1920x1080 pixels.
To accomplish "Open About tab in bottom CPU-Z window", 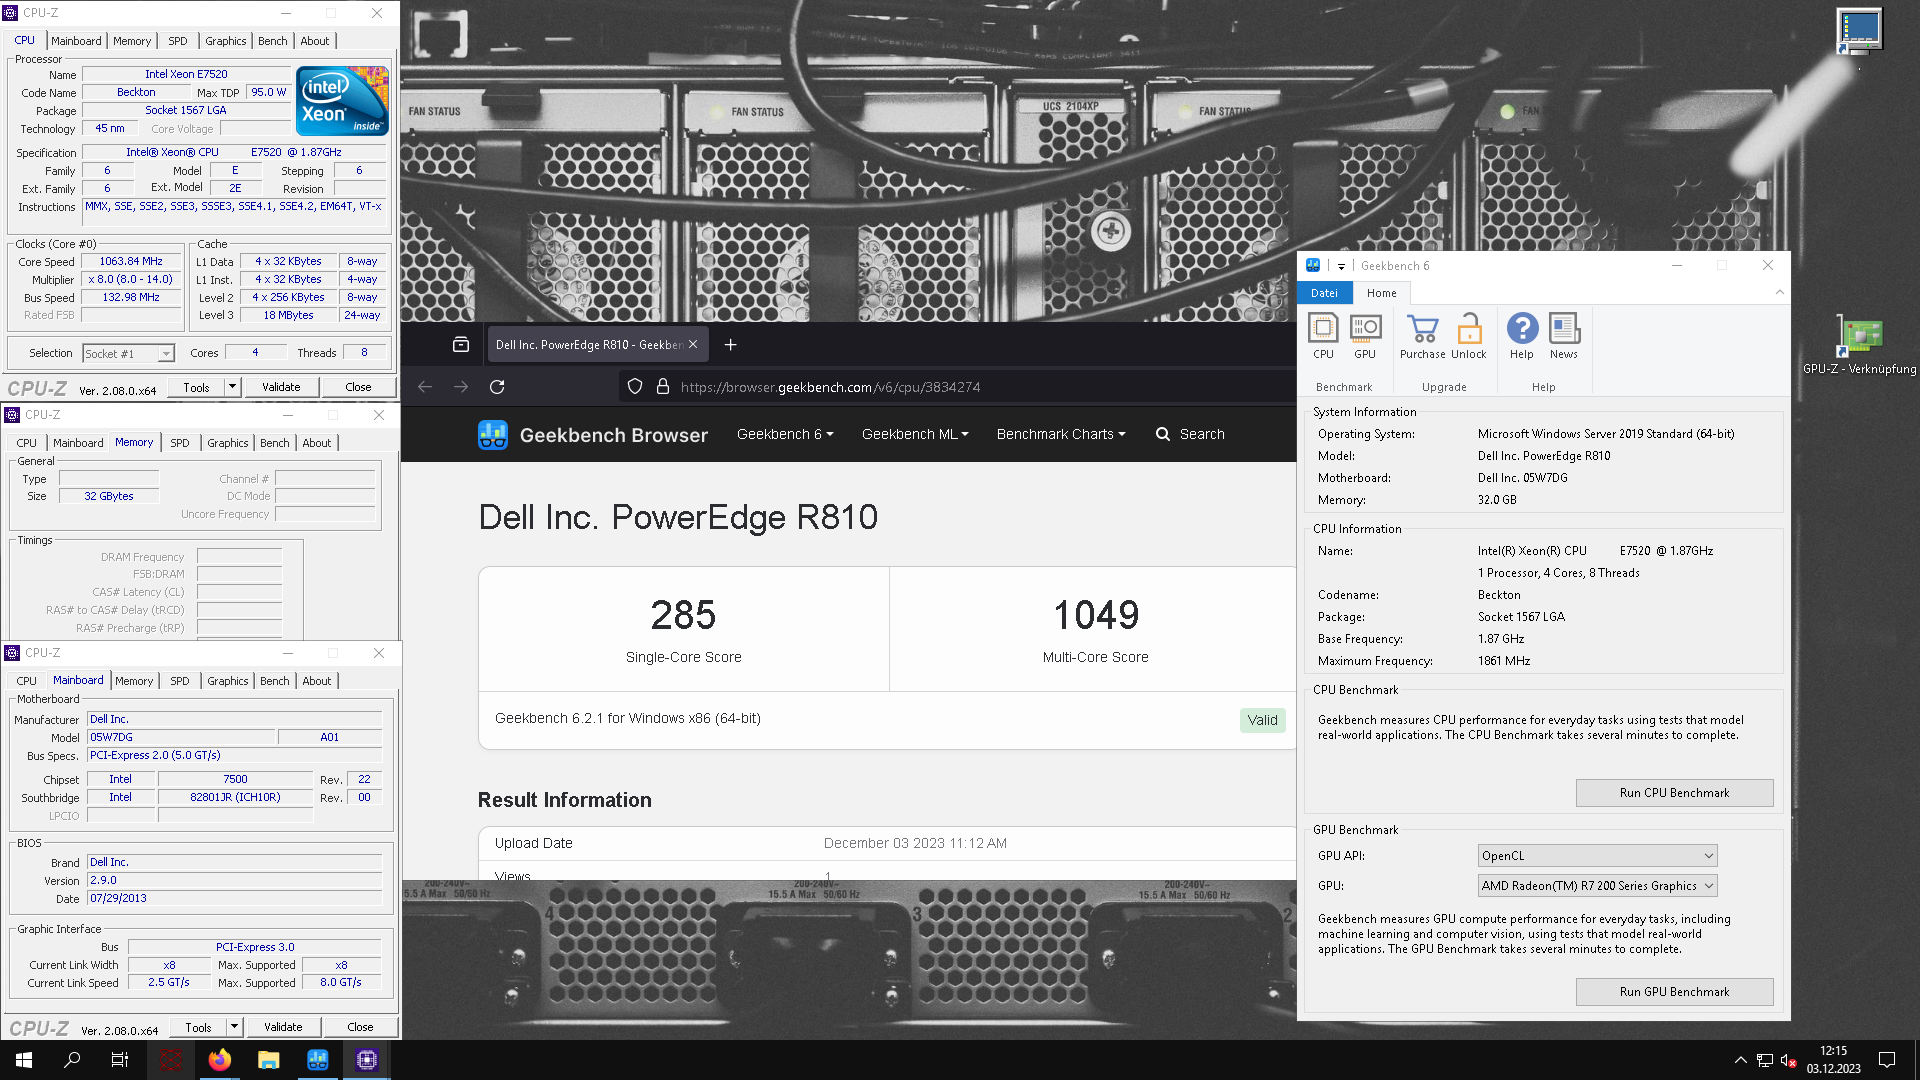I will 316,681.
